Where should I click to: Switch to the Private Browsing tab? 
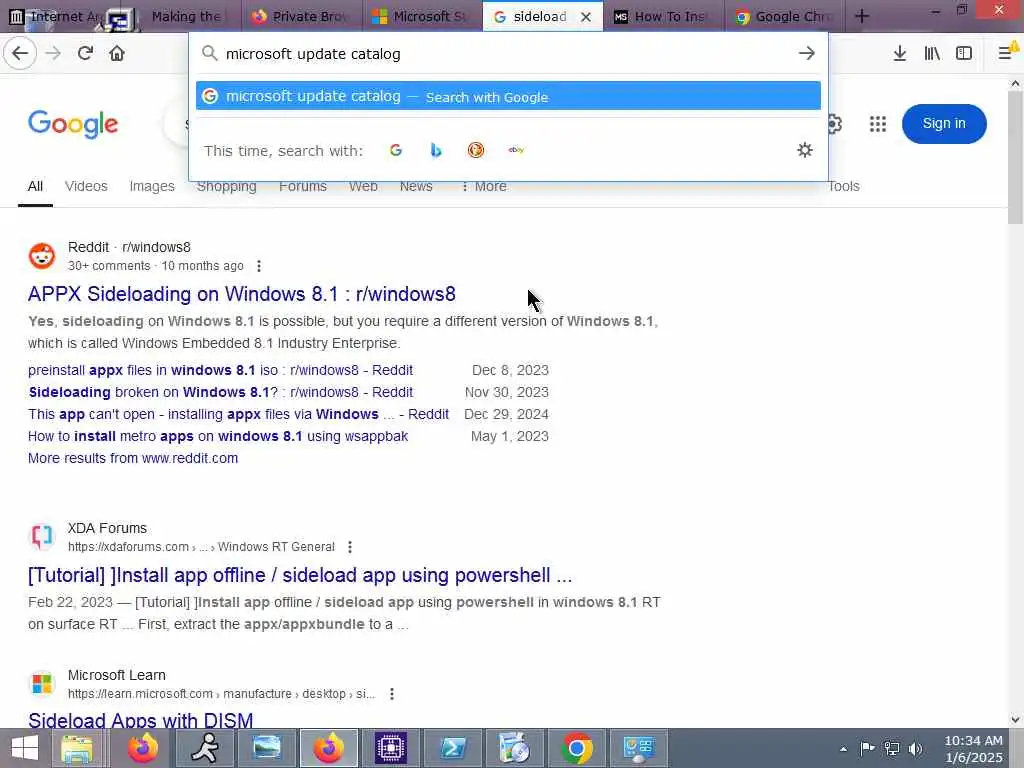301,16
